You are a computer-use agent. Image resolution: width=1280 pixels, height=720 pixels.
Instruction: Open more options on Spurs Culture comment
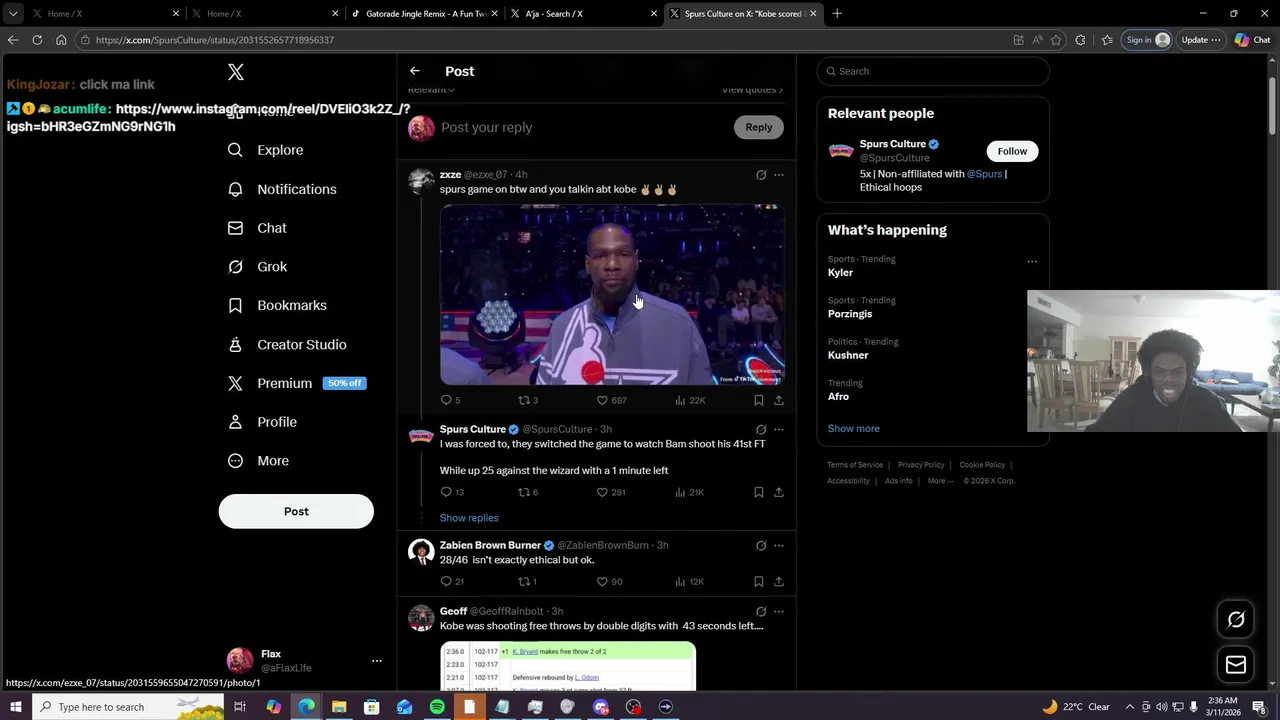tap(779, 430)
